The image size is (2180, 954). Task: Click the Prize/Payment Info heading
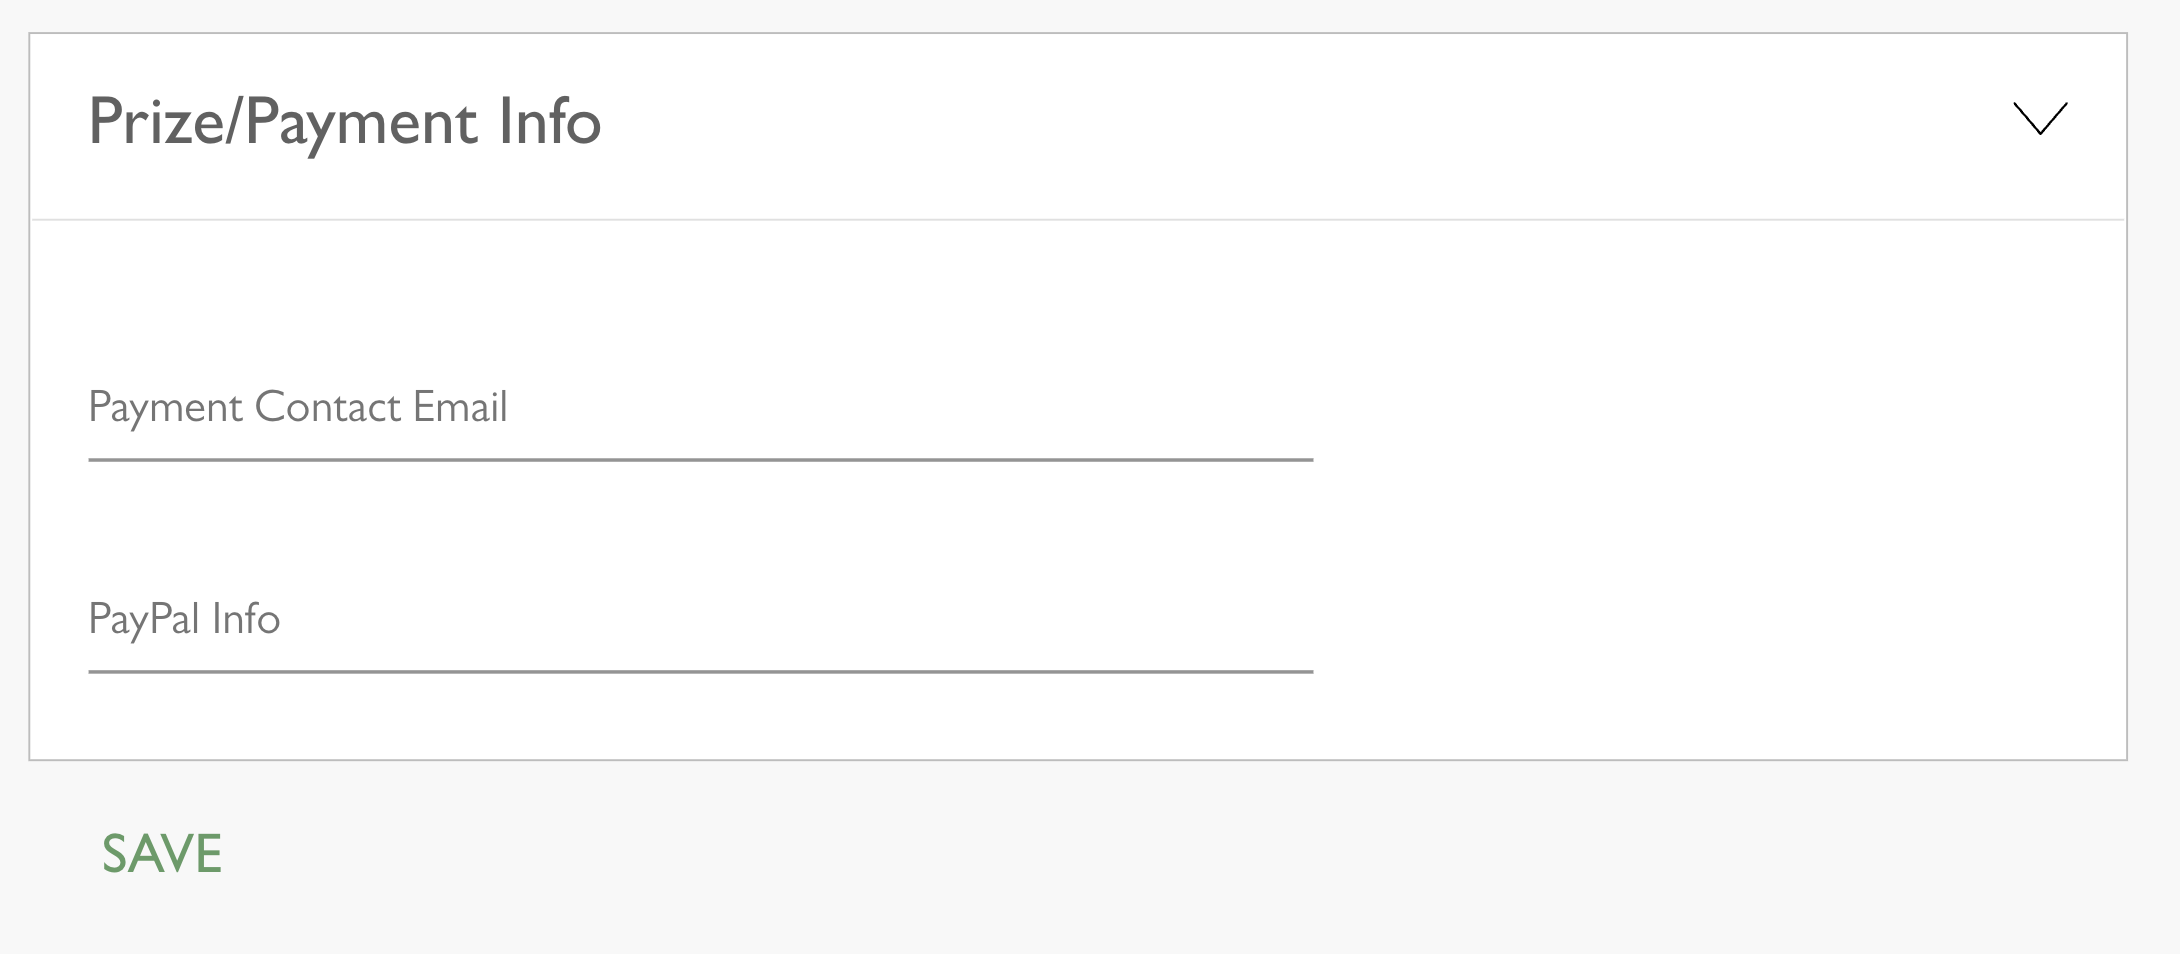344,122
